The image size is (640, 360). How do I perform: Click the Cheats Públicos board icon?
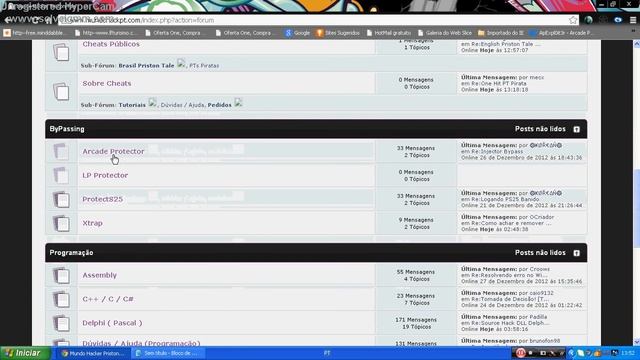[x=61, y=52]
